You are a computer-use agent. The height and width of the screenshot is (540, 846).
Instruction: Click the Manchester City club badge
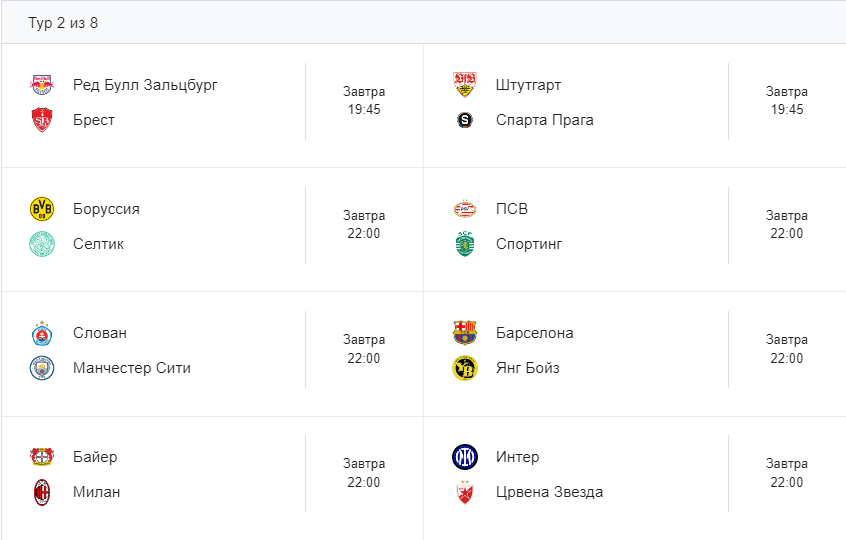click(x=41, y=368)
